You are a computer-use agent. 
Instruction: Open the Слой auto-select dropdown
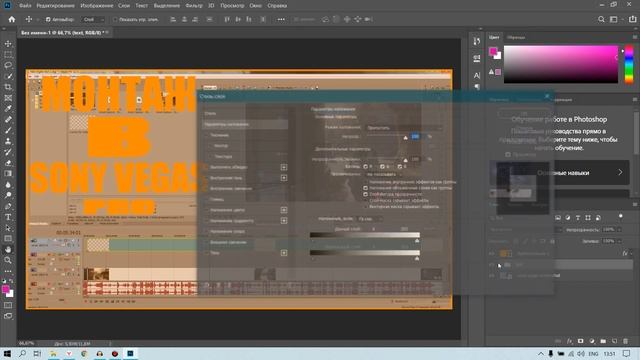[92, 19]
